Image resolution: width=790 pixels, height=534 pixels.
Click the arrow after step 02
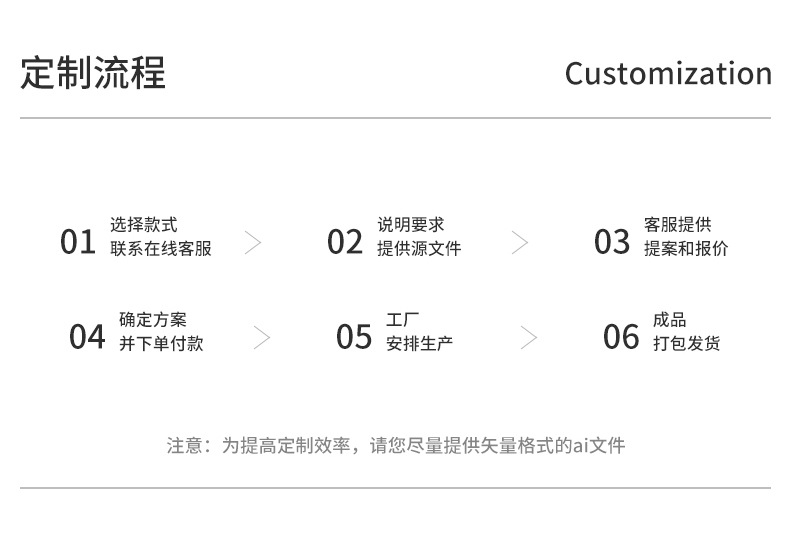[x=520, y=242]
